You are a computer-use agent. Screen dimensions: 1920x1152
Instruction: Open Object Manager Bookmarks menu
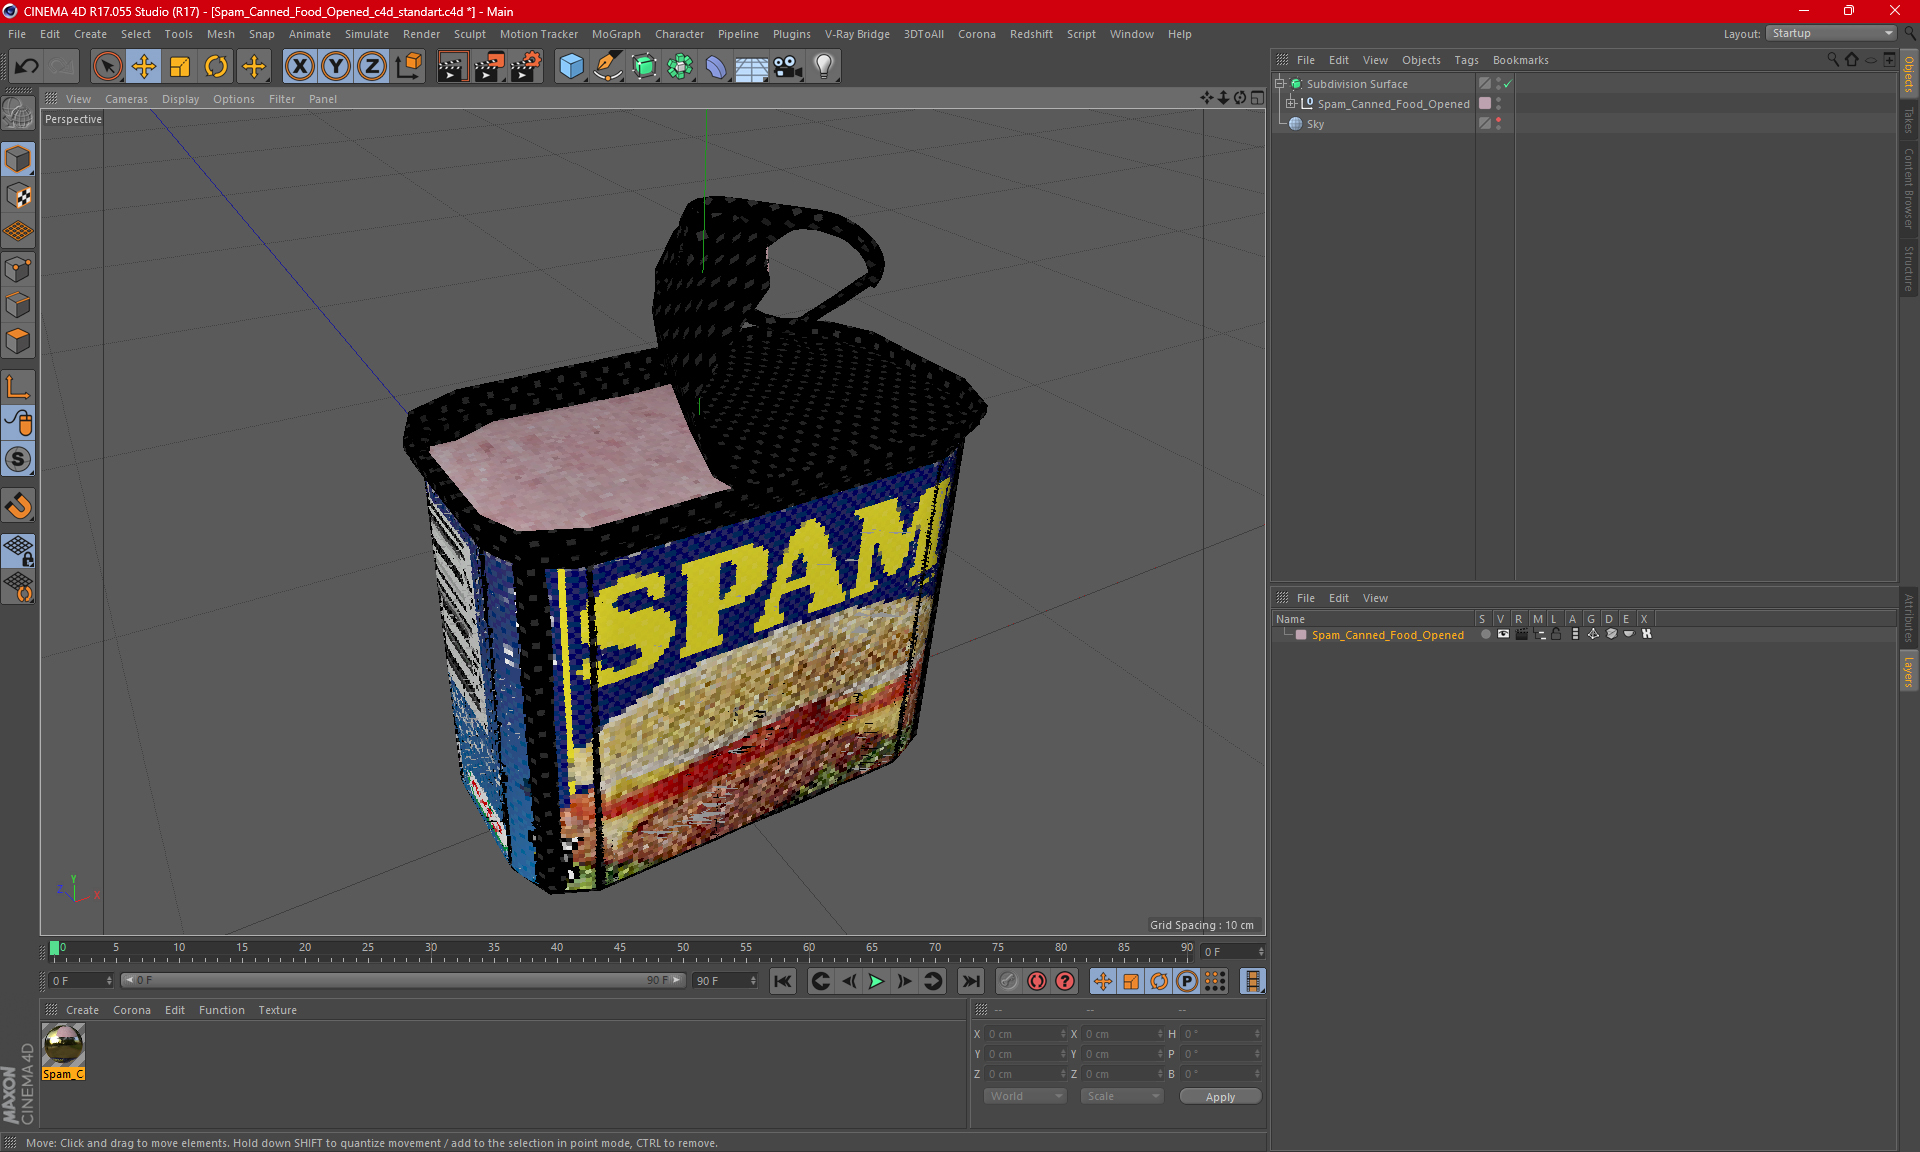pyautogui.click(x=1520, y=60)
